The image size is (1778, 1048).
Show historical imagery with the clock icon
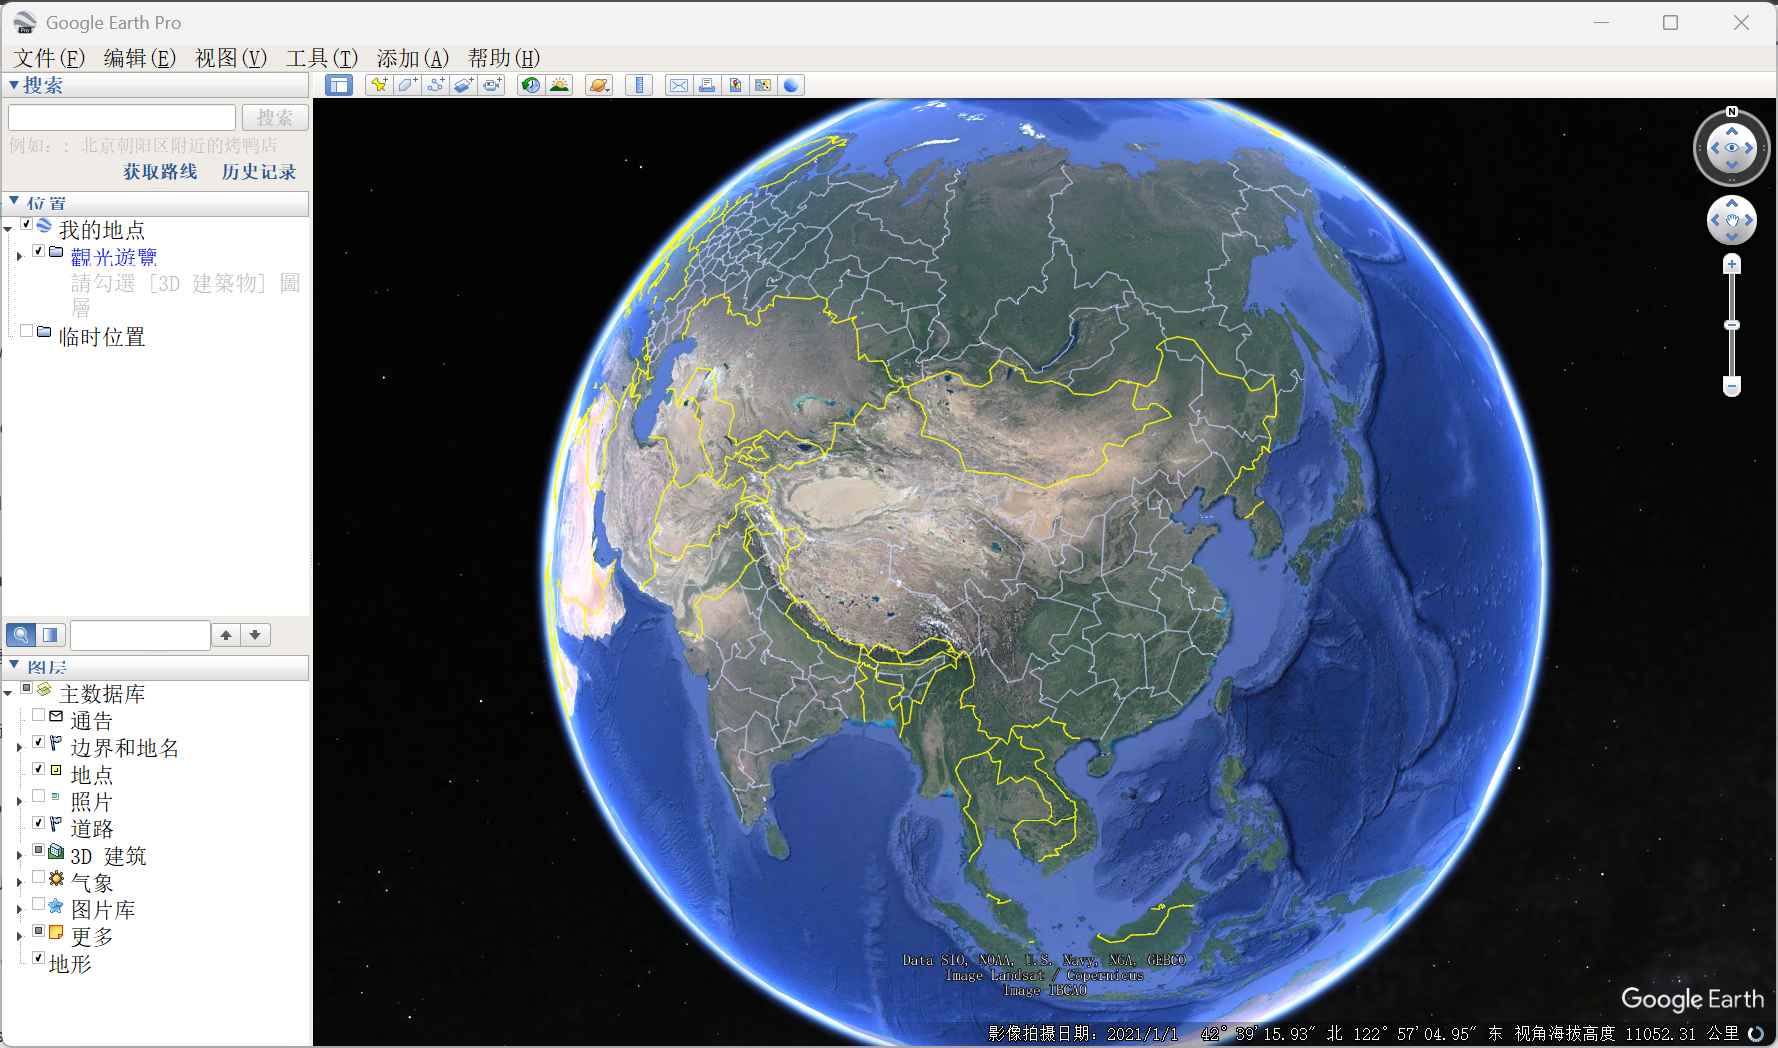pos(530,85)
